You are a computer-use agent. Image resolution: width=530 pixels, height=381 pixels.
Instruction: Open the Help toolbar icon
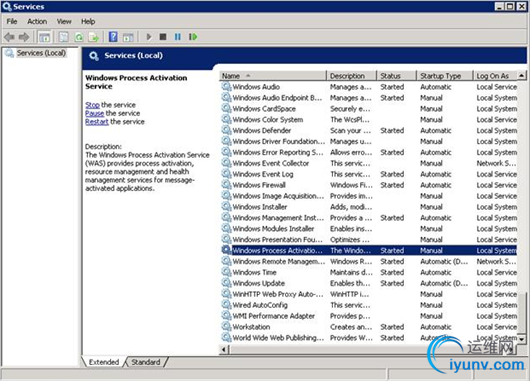113,37
